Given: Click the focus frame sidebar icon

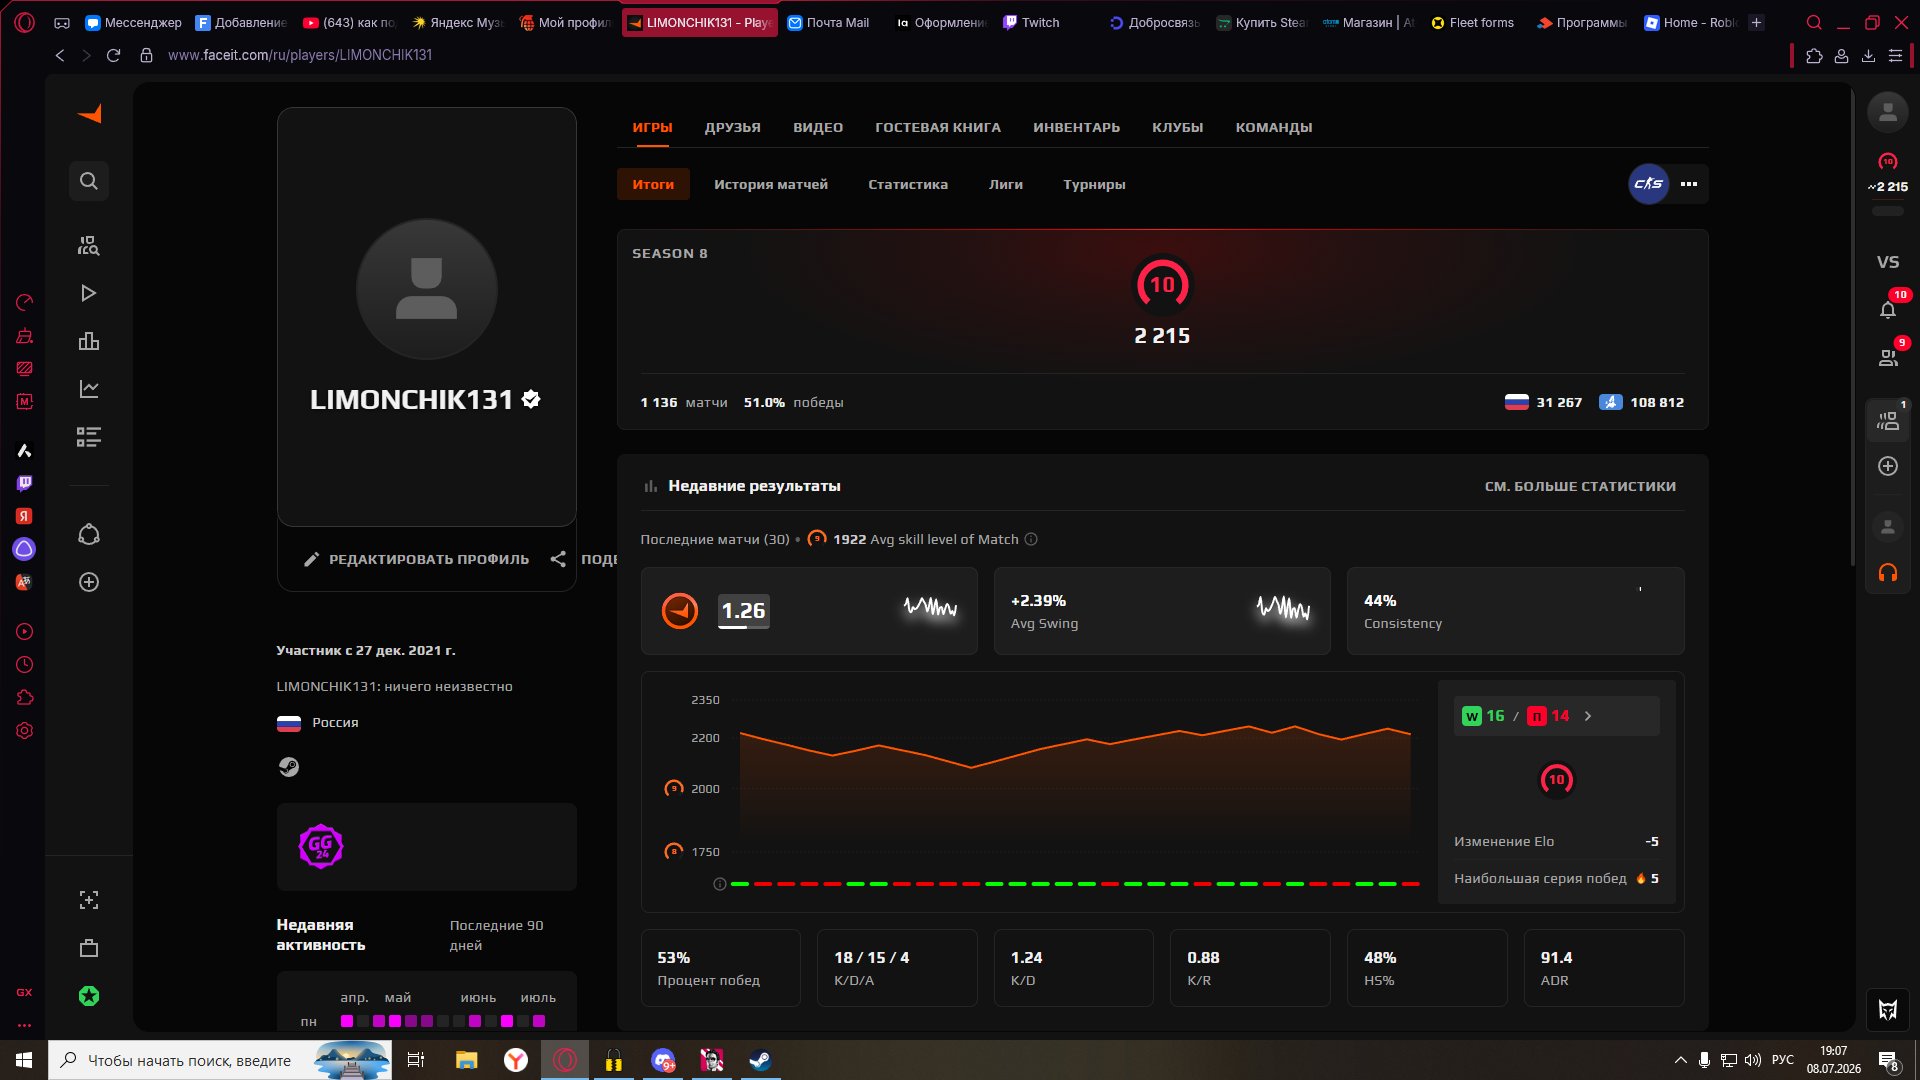Looking at the screenshot, I should pyautogui.click(x=89, y=900).
